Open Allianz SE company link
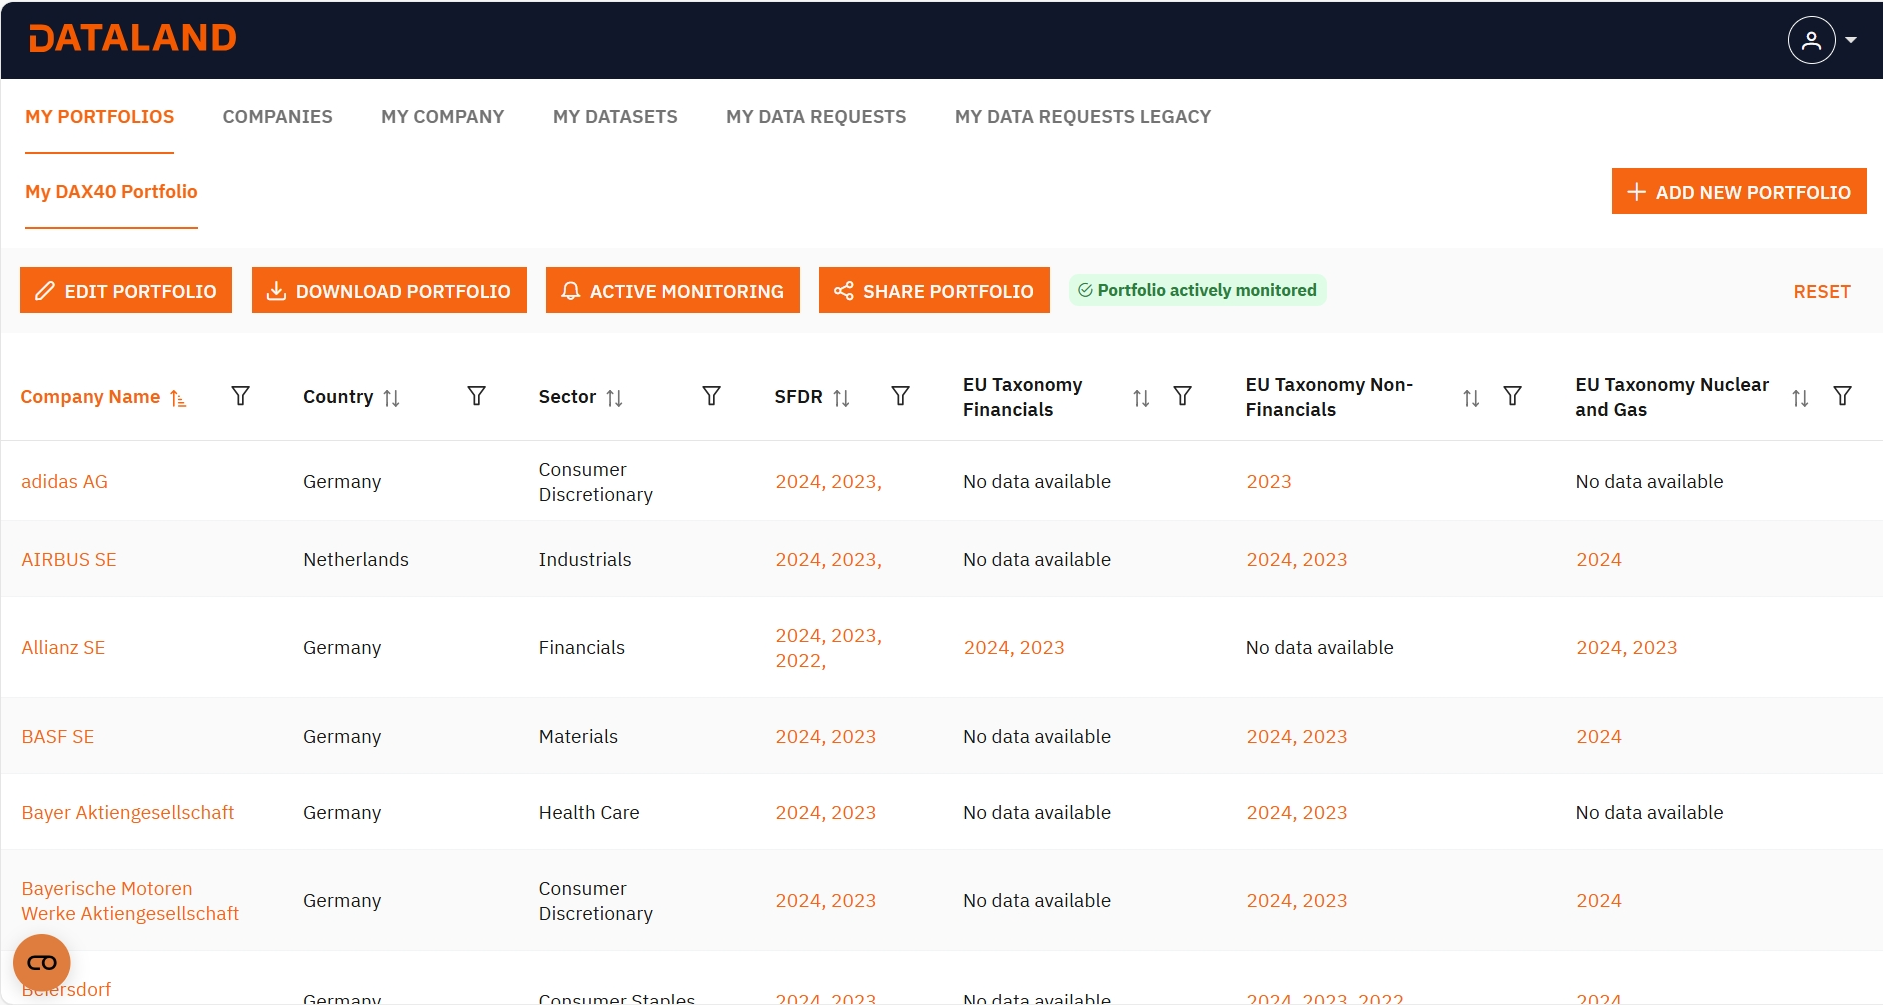The width and height of the screenshot is (1883, 1005). click(x=63, y=647)
